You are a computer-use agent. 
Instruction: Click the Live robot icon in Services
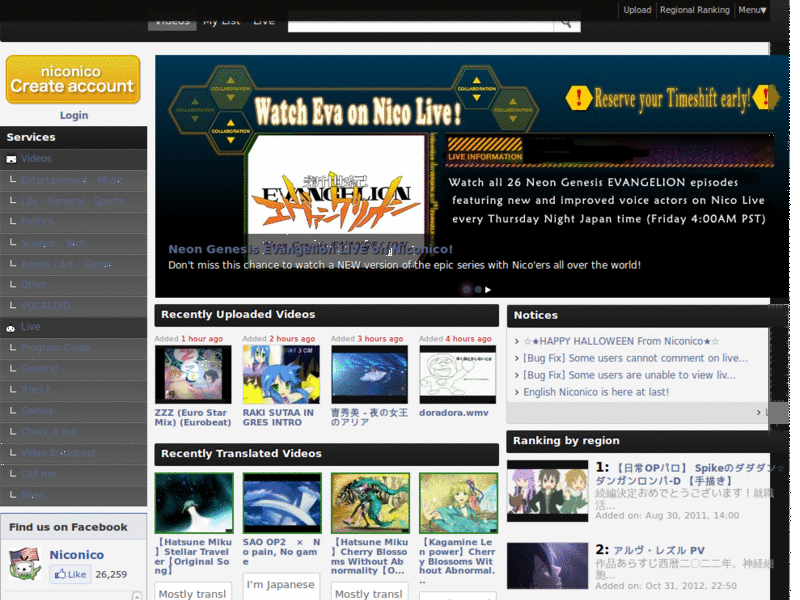click(x=10, y=328)
